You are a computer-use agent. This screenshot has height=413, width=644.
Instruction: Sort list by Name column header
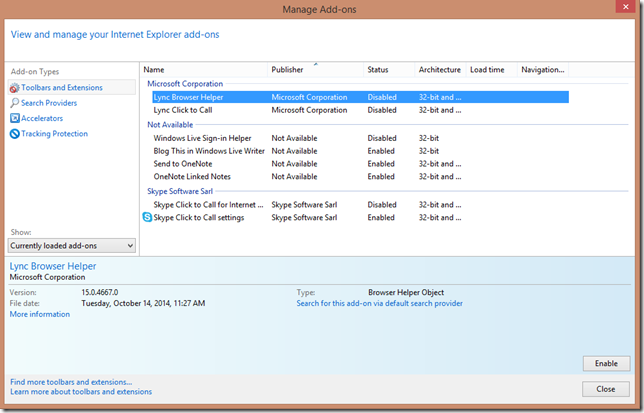tap(156, 70)
